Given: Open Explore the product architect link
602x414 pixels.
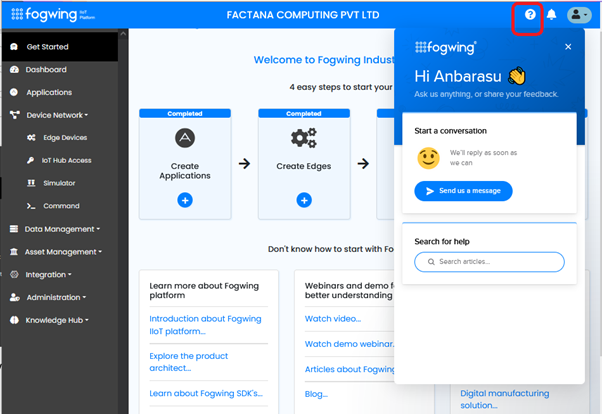Looking at the screenshot, I should [x=189, y=362].
